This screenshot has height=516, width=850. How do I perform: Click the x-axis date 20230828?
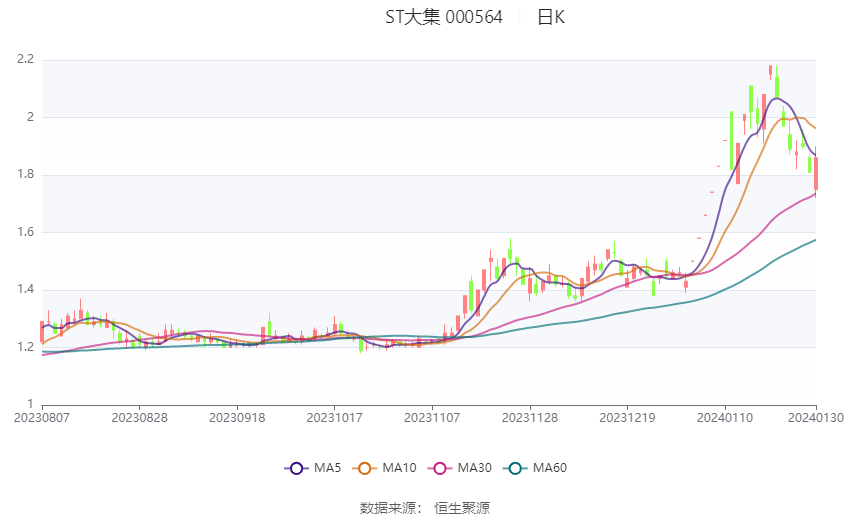139,418
